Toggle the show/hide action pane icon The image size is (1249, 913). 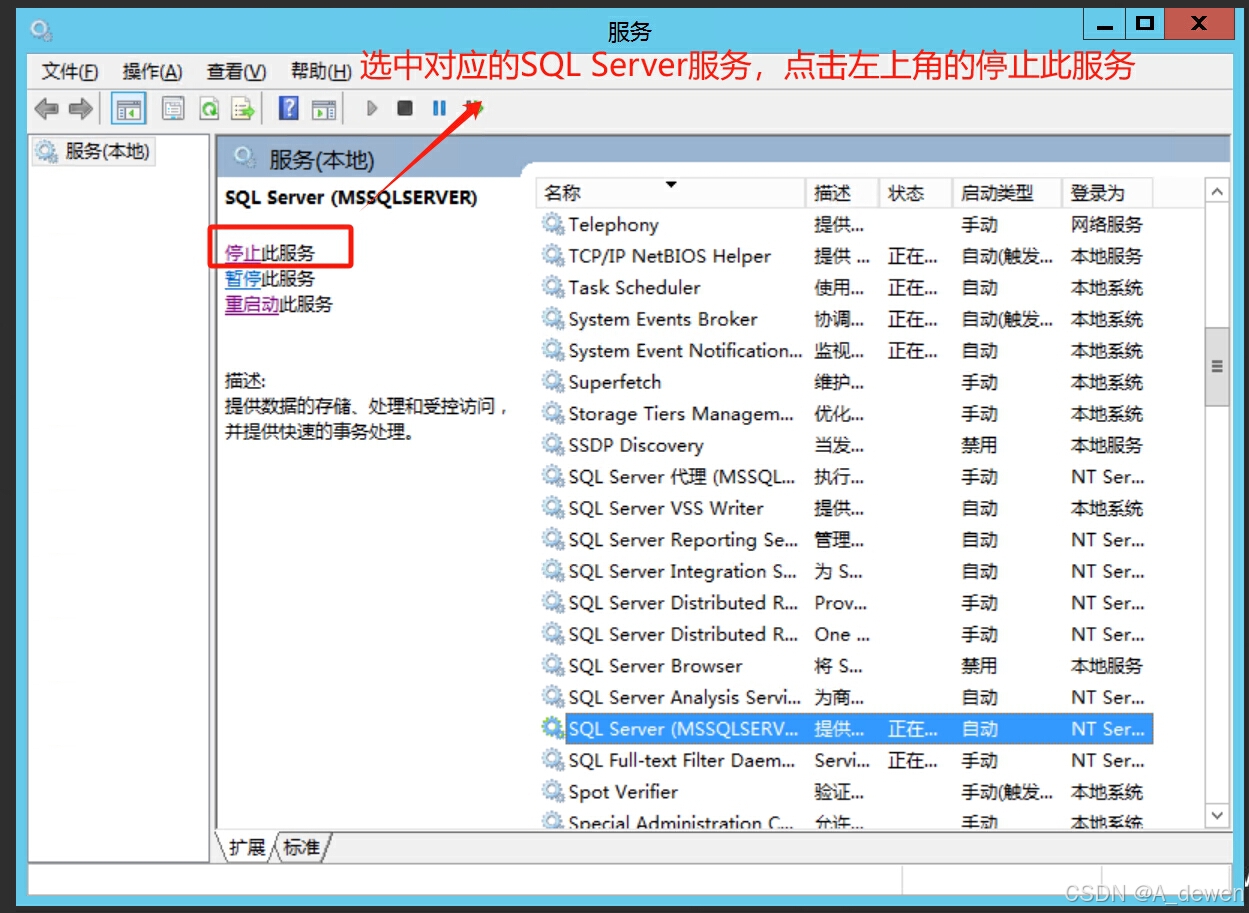tap(323, 108)
